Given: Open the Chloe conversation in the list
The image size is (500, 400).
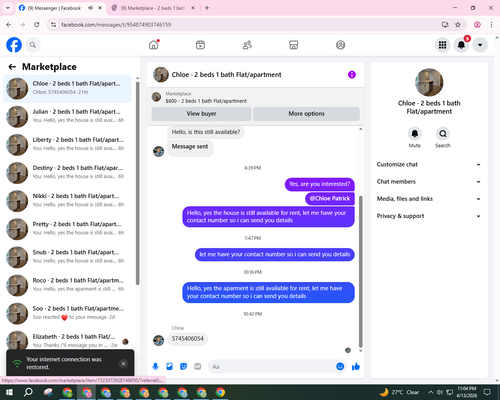Looking at the screenshot, I should coord(68,88).
